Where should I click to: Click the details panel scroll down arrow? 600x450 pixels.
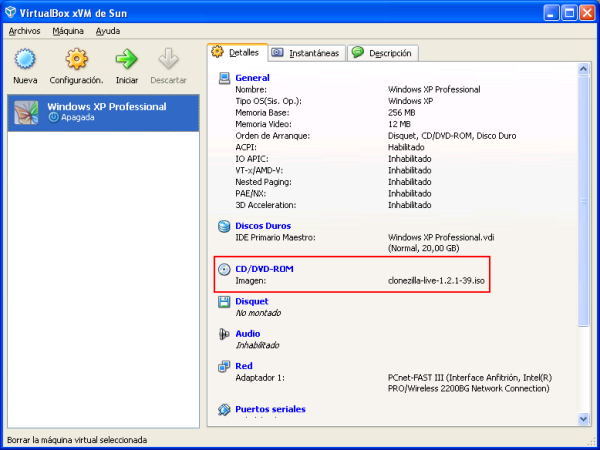click(x=584, y=418)
